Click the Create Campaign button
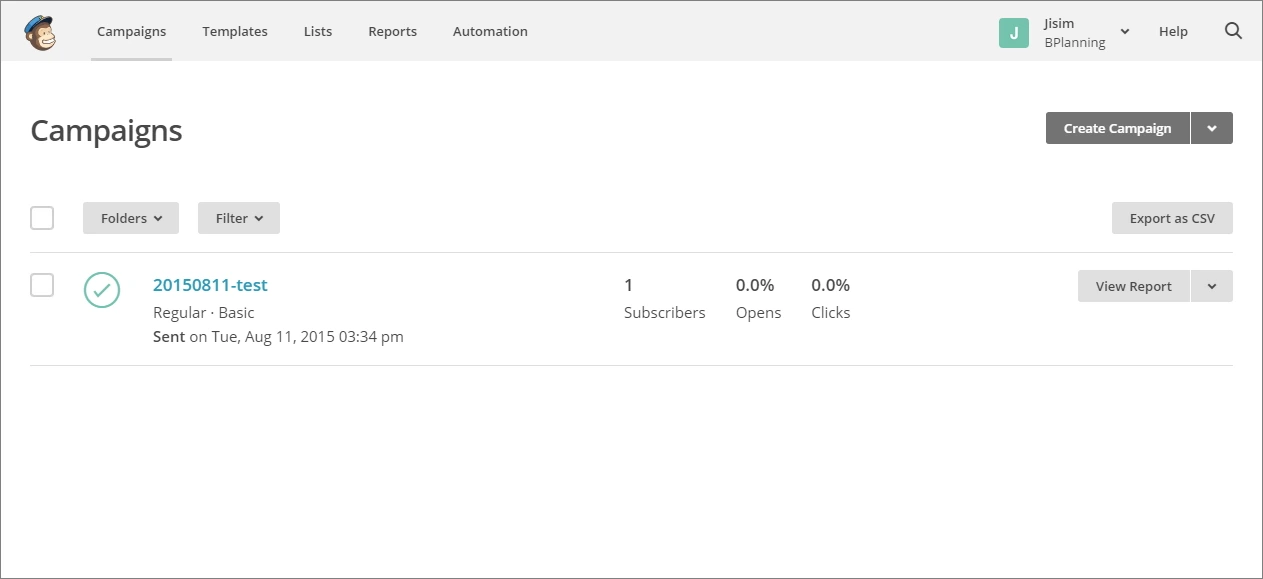 (1117, 128)
